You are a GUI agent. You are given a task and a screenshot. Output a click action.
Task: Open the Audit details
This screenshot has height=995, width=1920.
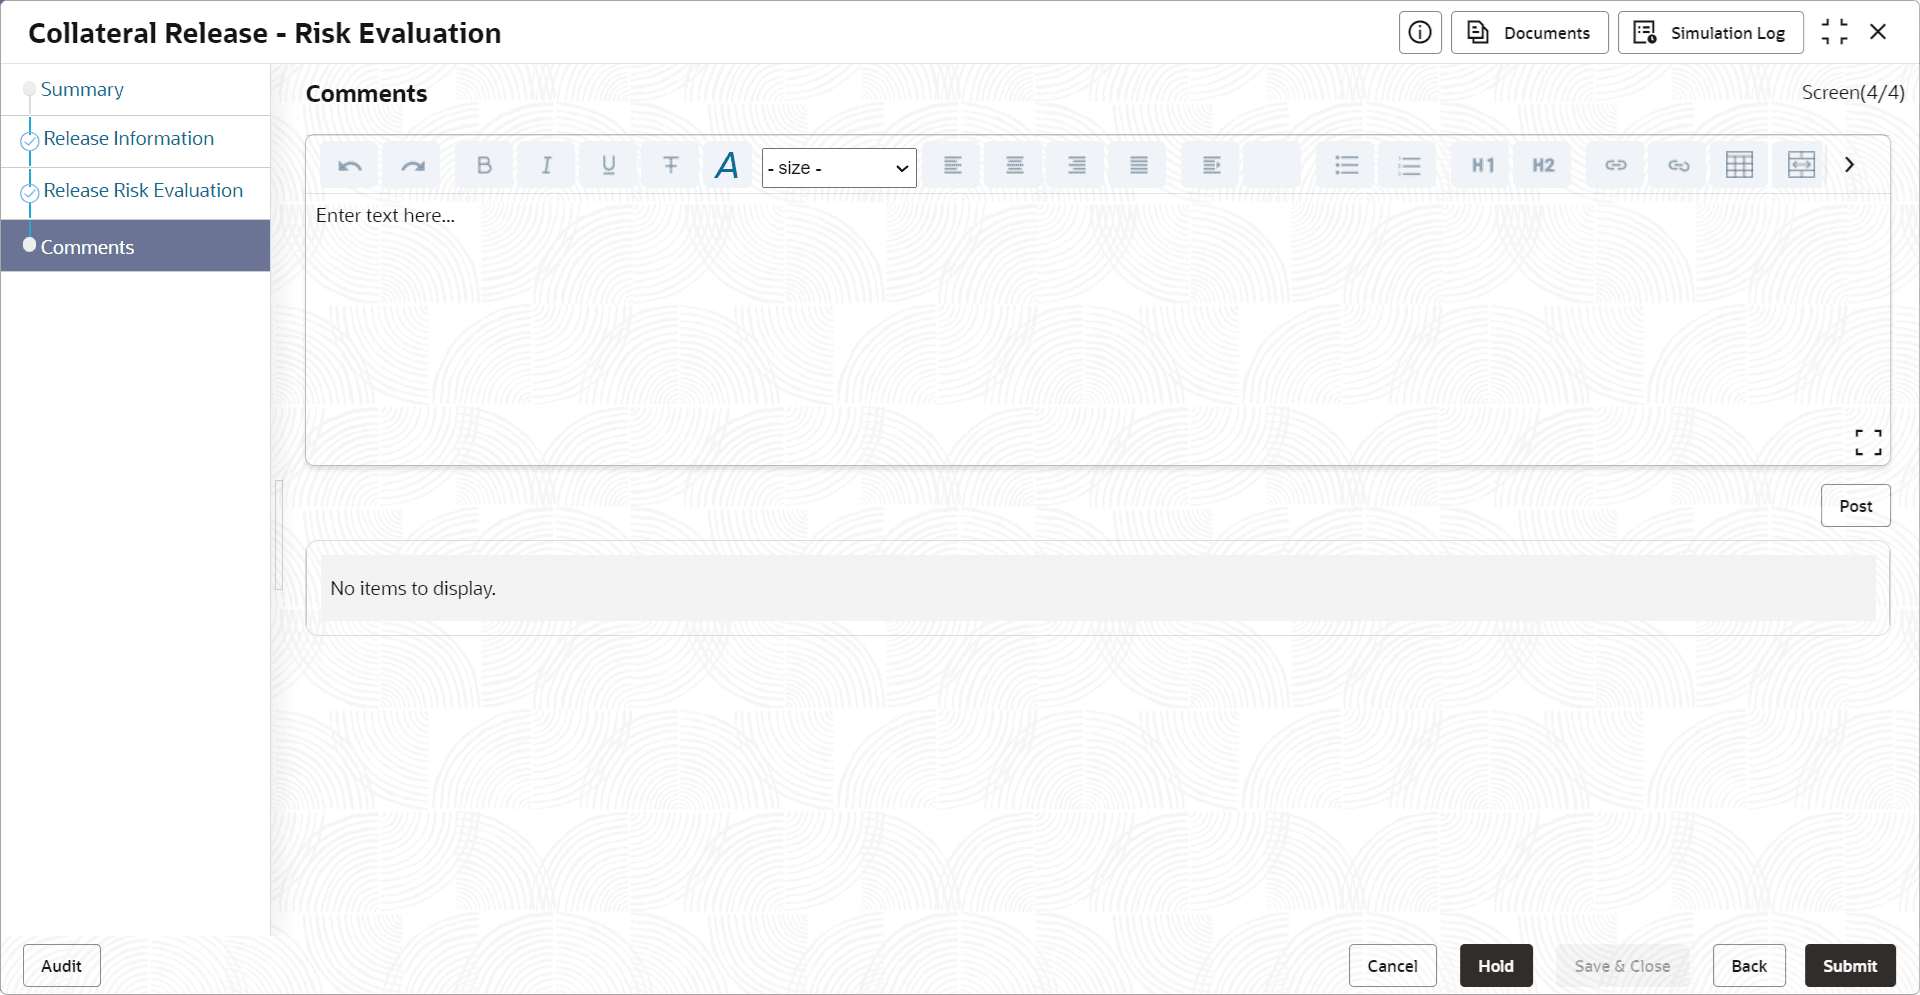pos(62,966)
